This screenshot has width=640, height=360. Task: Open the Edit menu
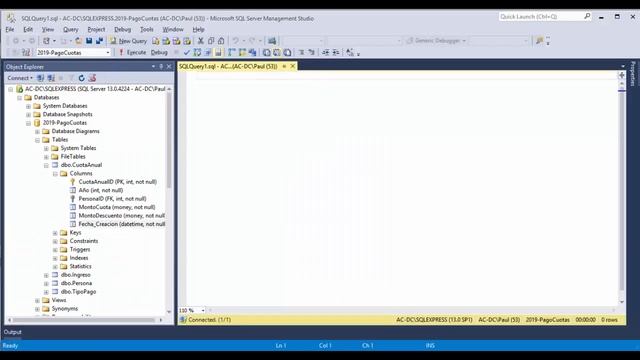(28, 29)
